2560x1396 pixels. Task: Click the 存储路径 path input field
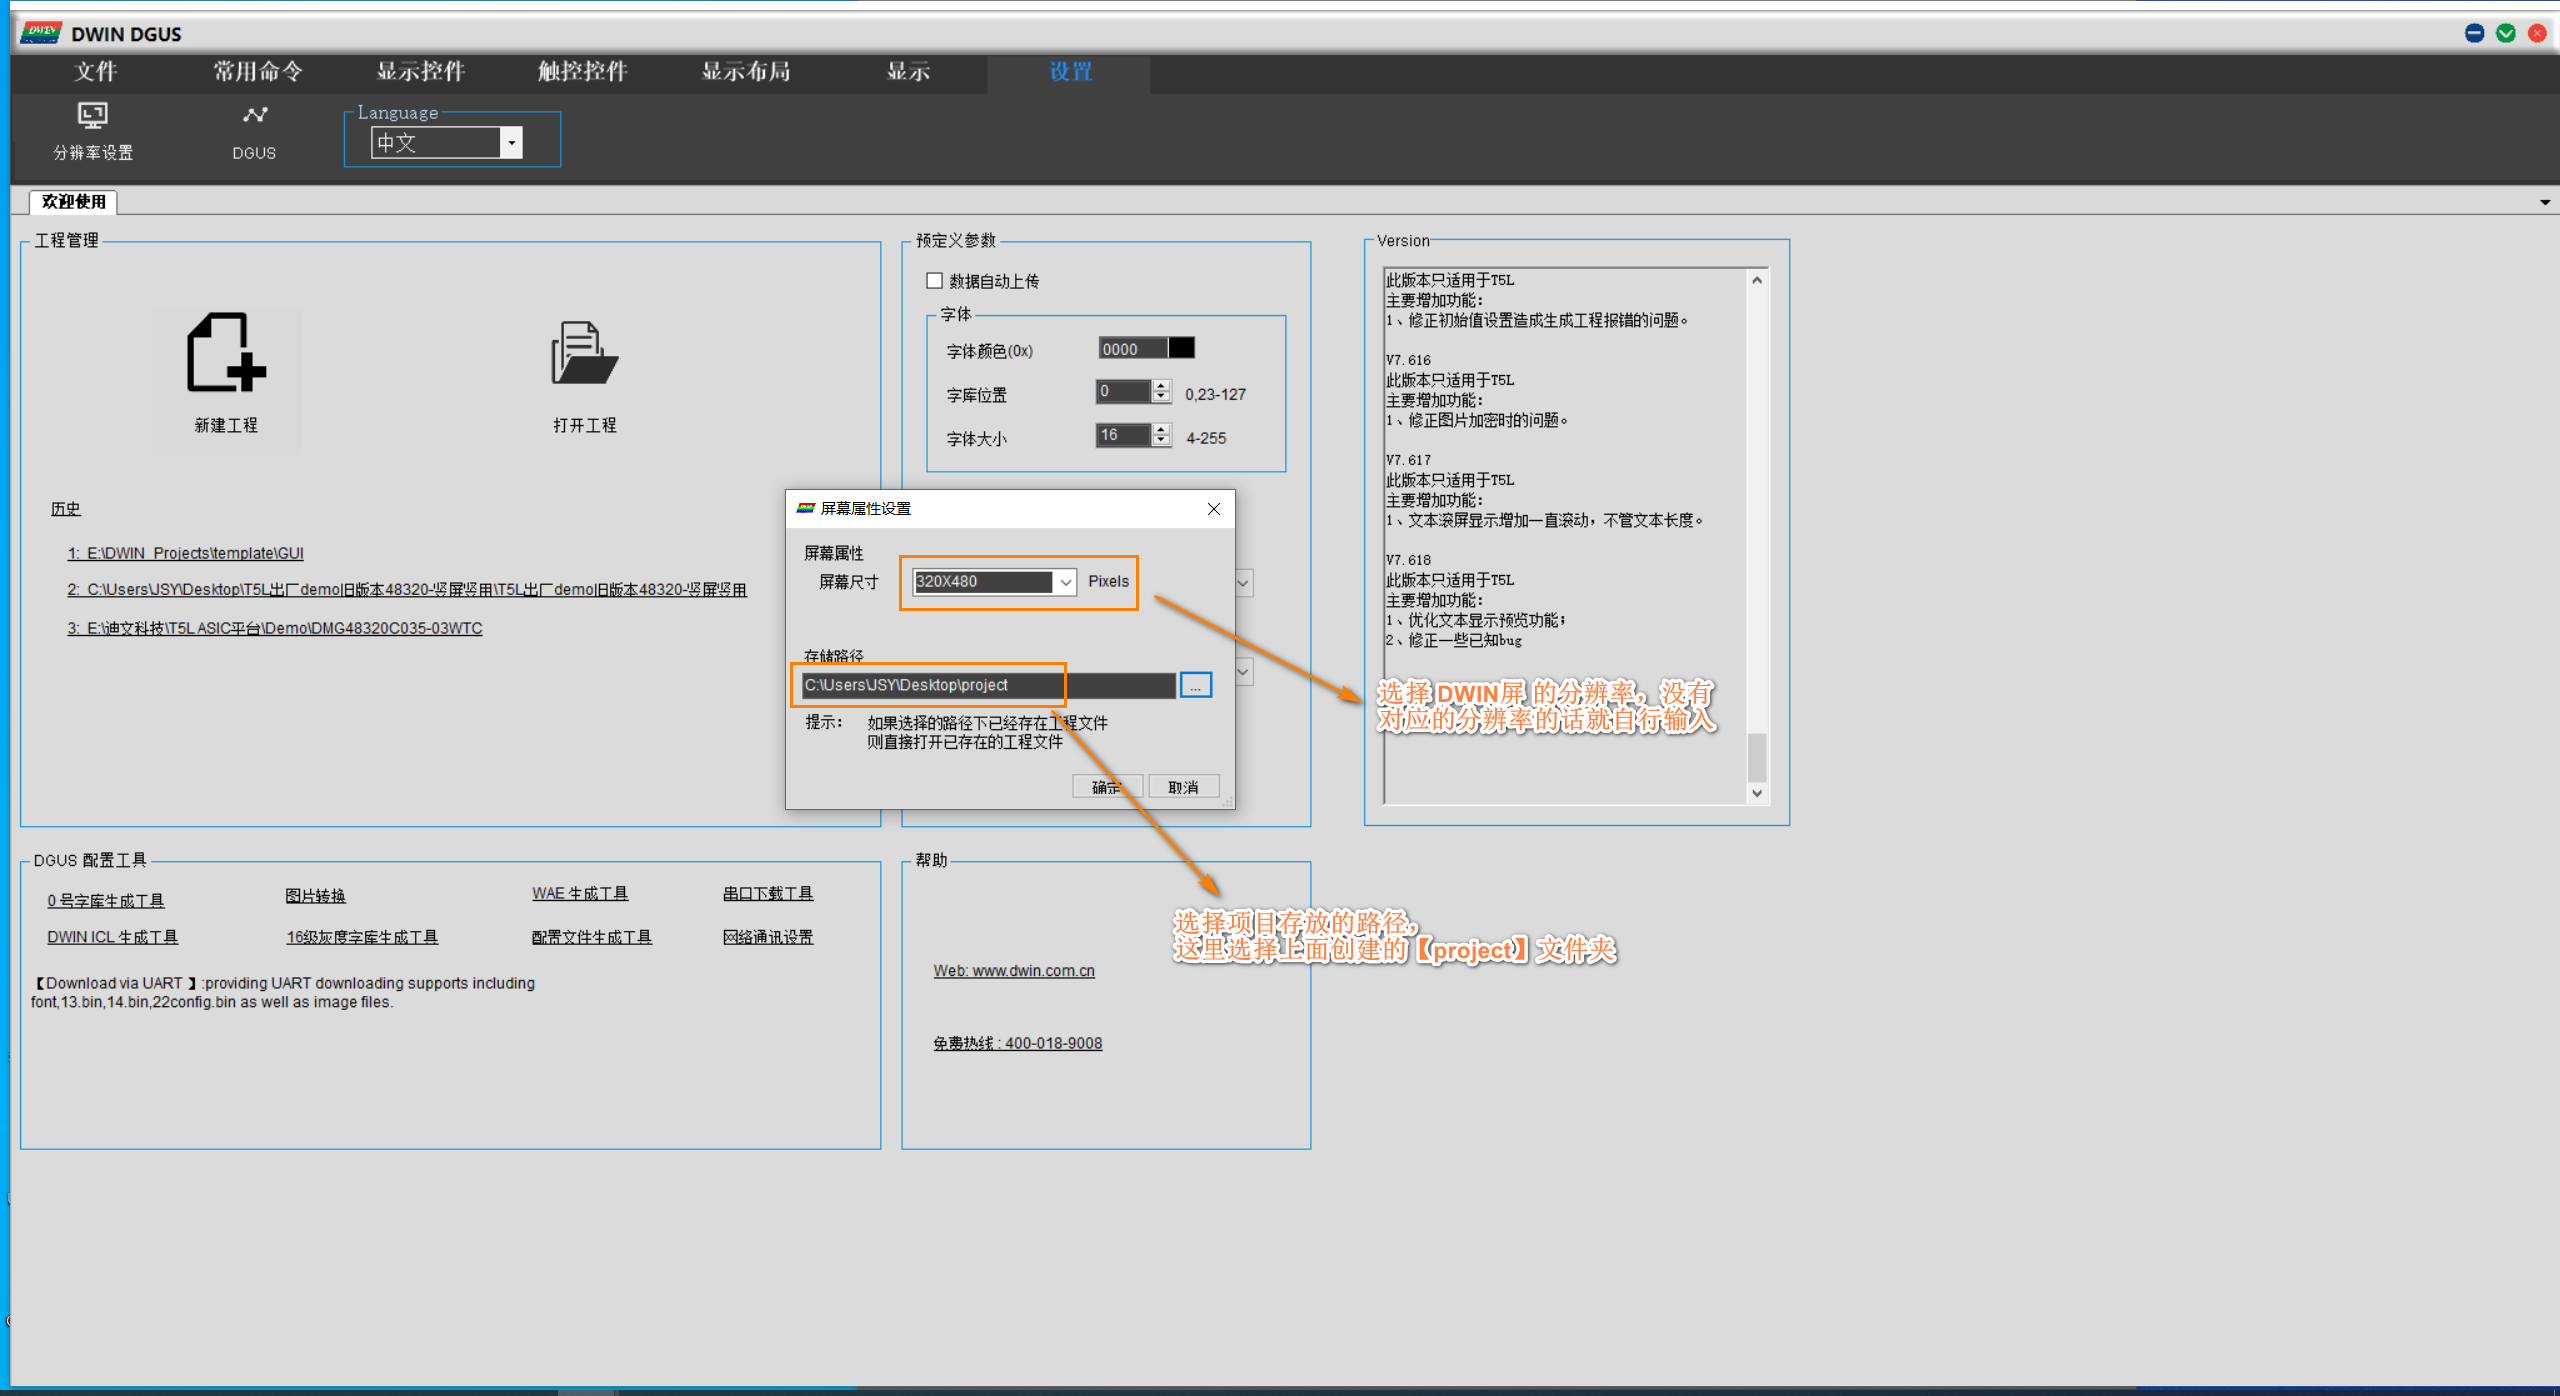coord(989,685)
